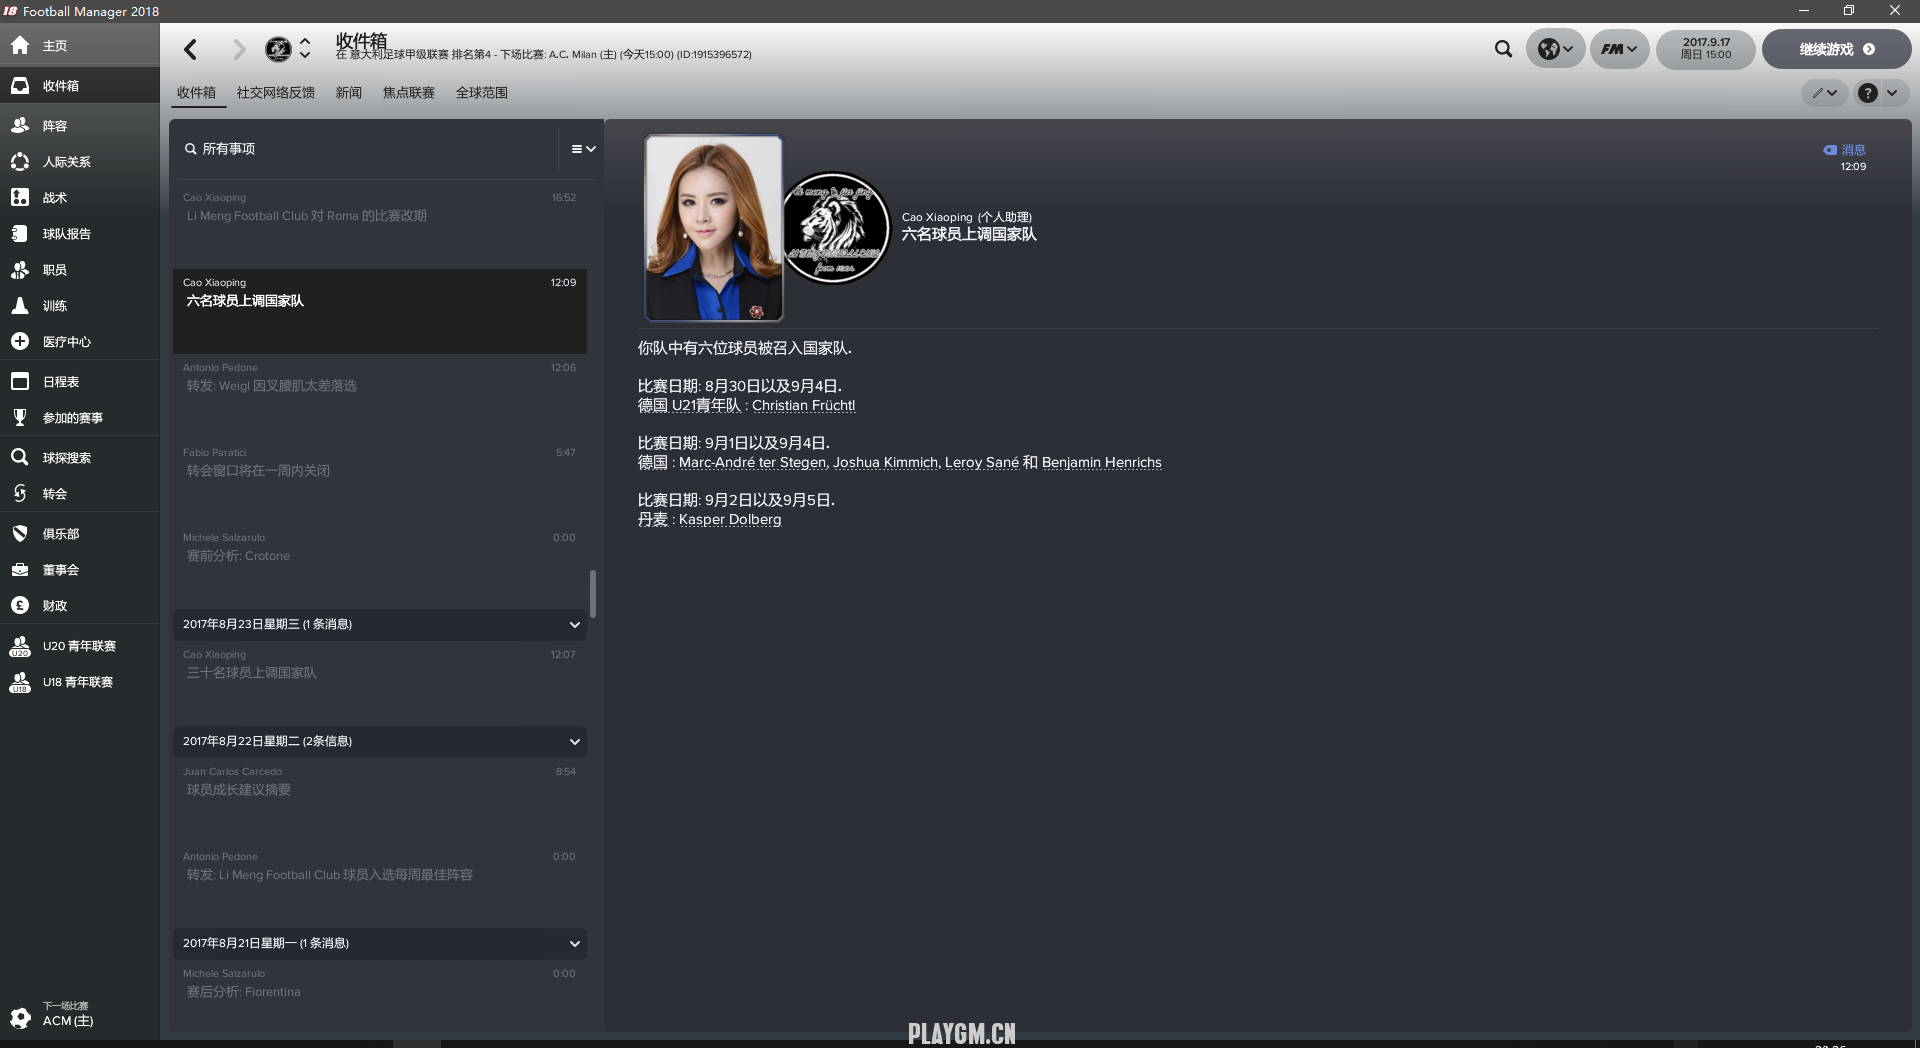Open Training (训练) sidebar icon
The height and width of the screenshot is (1048, 1920).
pos(20,306)
